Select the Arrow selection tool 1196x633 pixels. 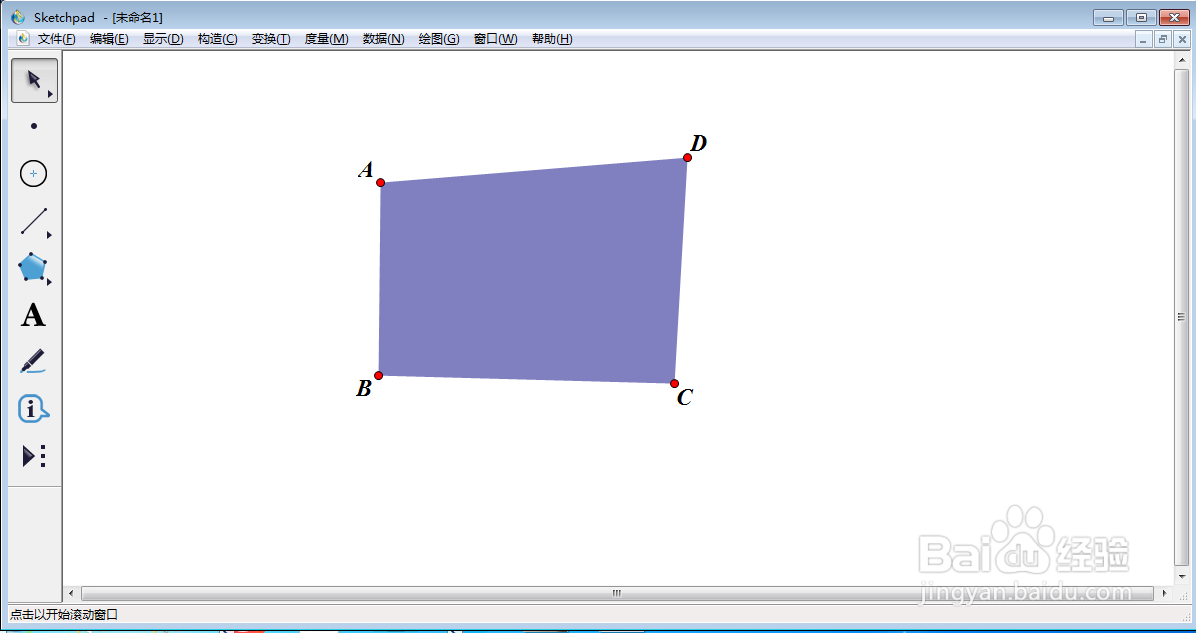point(34,80)
